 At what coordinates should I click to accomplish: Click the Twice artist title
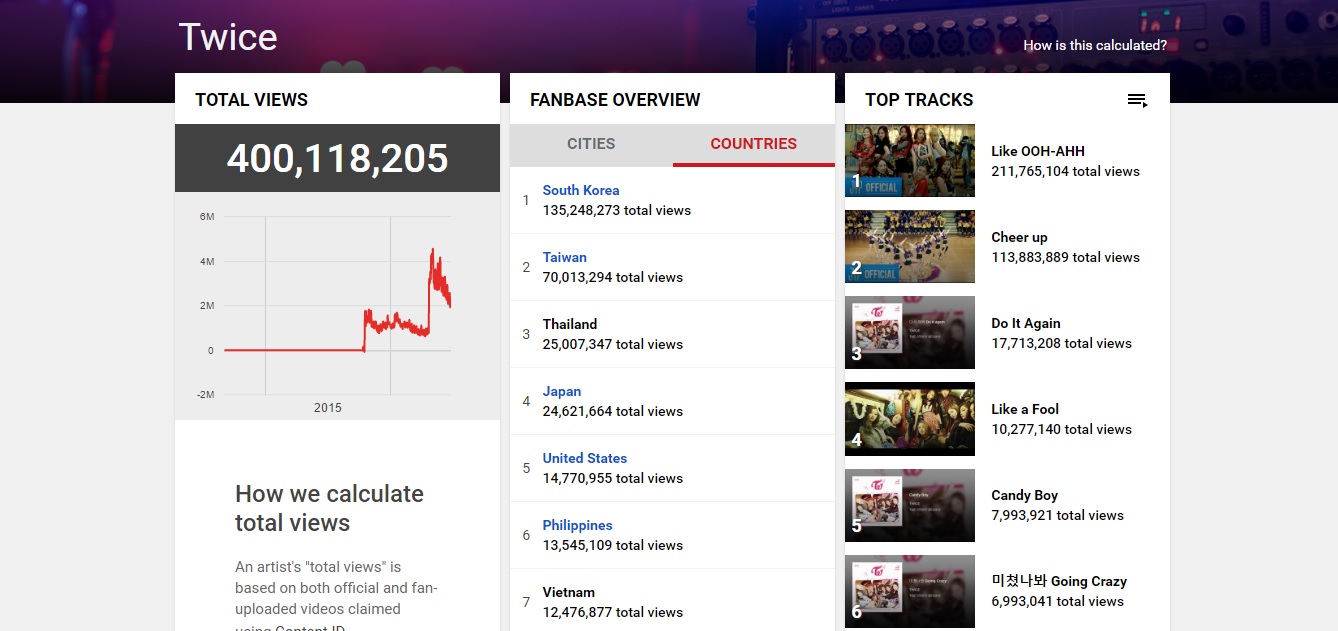pos(228,37)
